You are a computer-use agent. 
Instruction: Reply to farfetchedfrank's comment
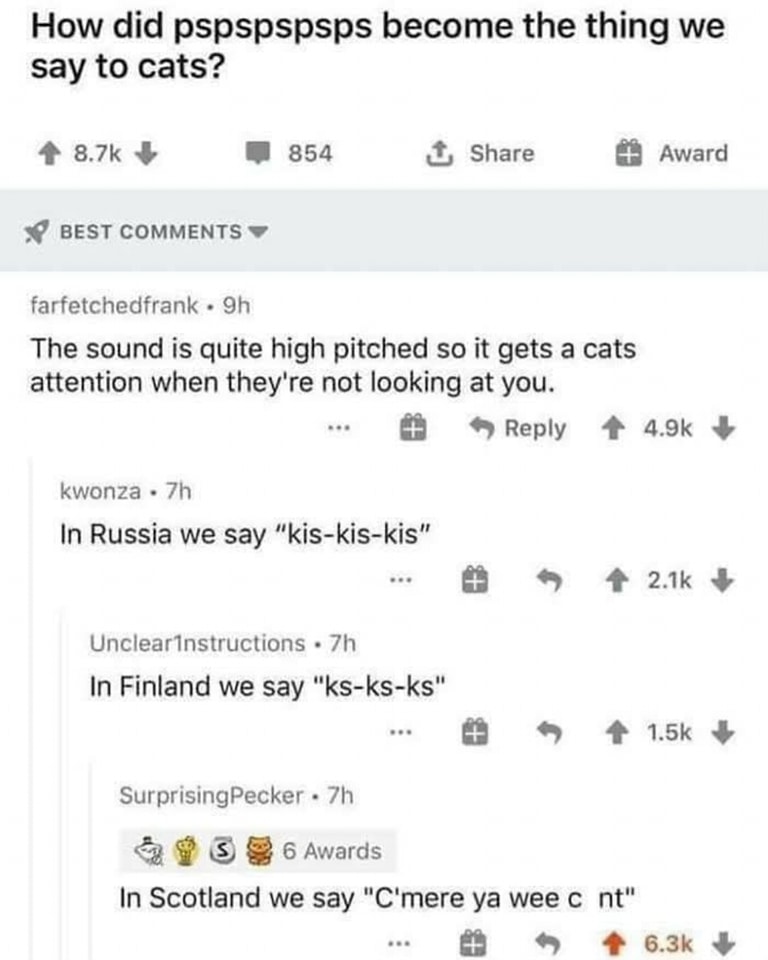point(518,428)
